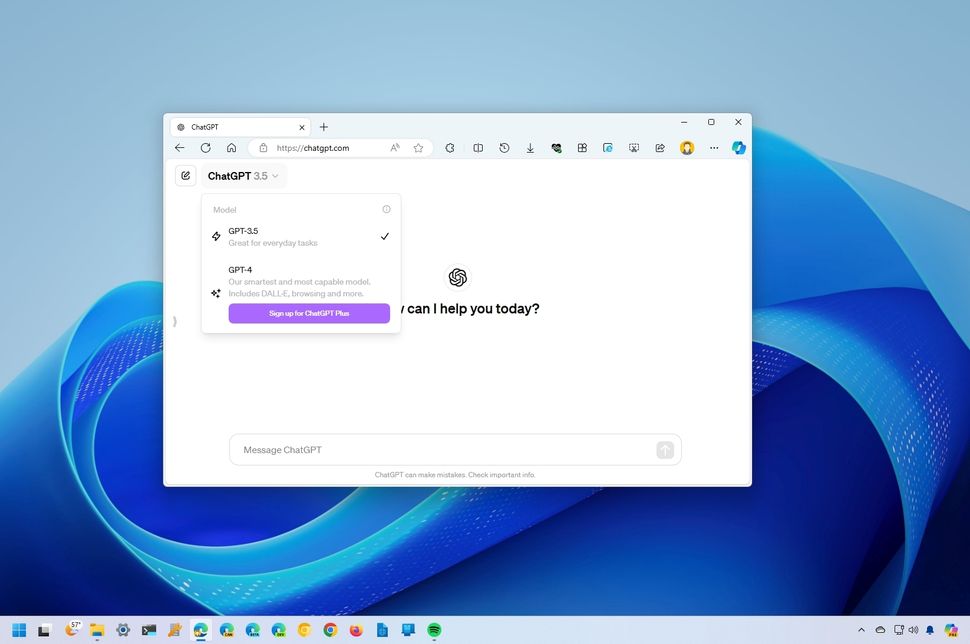Open Browser essentials heart icon
970x644 pixels.
tap(556, 148)
